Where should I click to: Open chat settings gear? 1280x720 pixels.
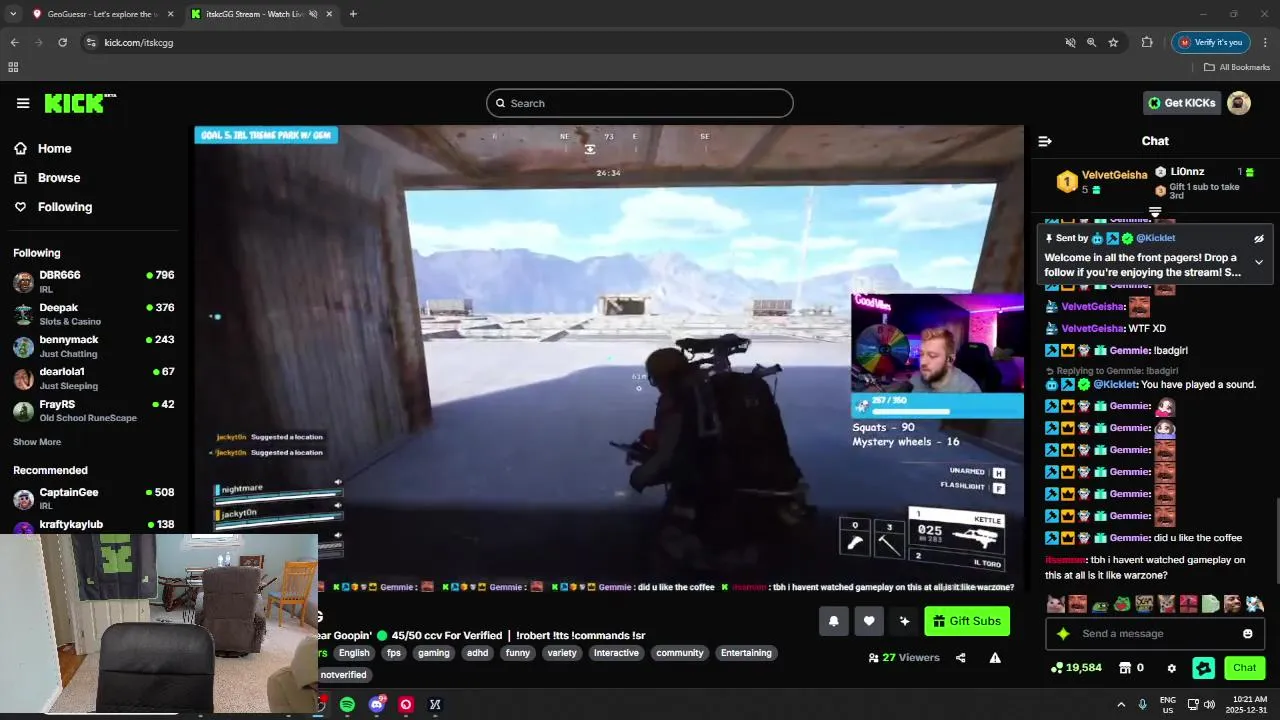pos(1172,667)
